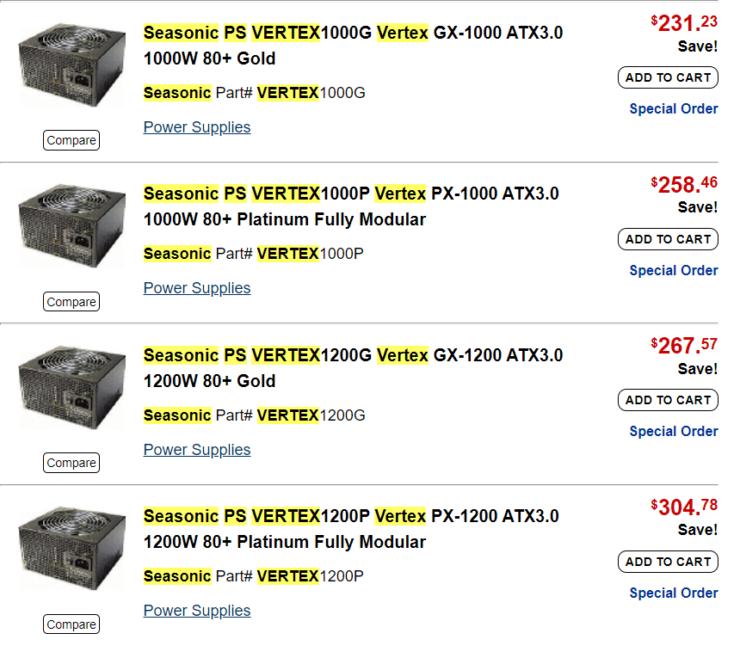Click Special Order link for the $267.57 item
Screen dimensions: 740x658
coord(673,431)
